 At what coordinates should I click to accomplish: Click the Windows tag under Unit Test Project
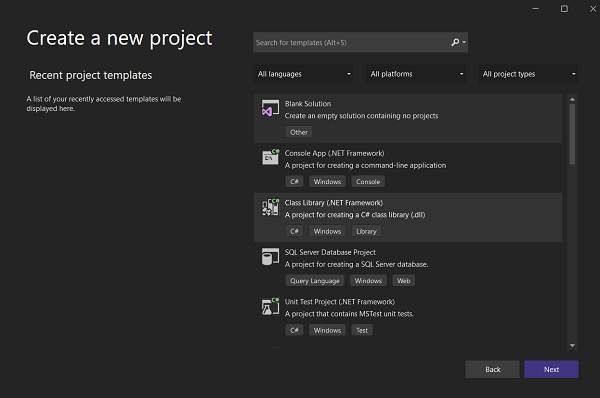327,330
